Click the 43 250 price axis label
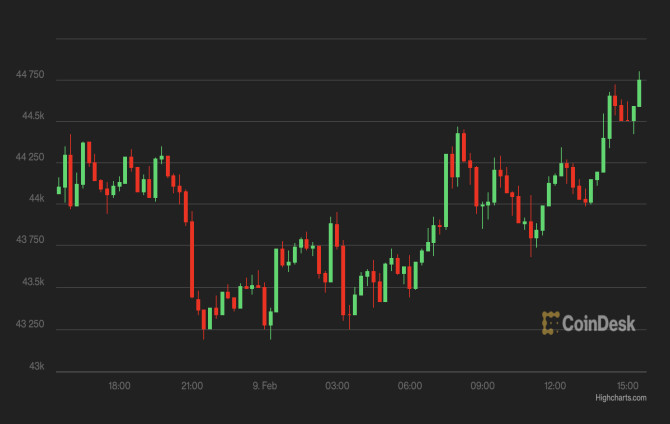This screenshot has height=424, width=670. click(30, 324)
